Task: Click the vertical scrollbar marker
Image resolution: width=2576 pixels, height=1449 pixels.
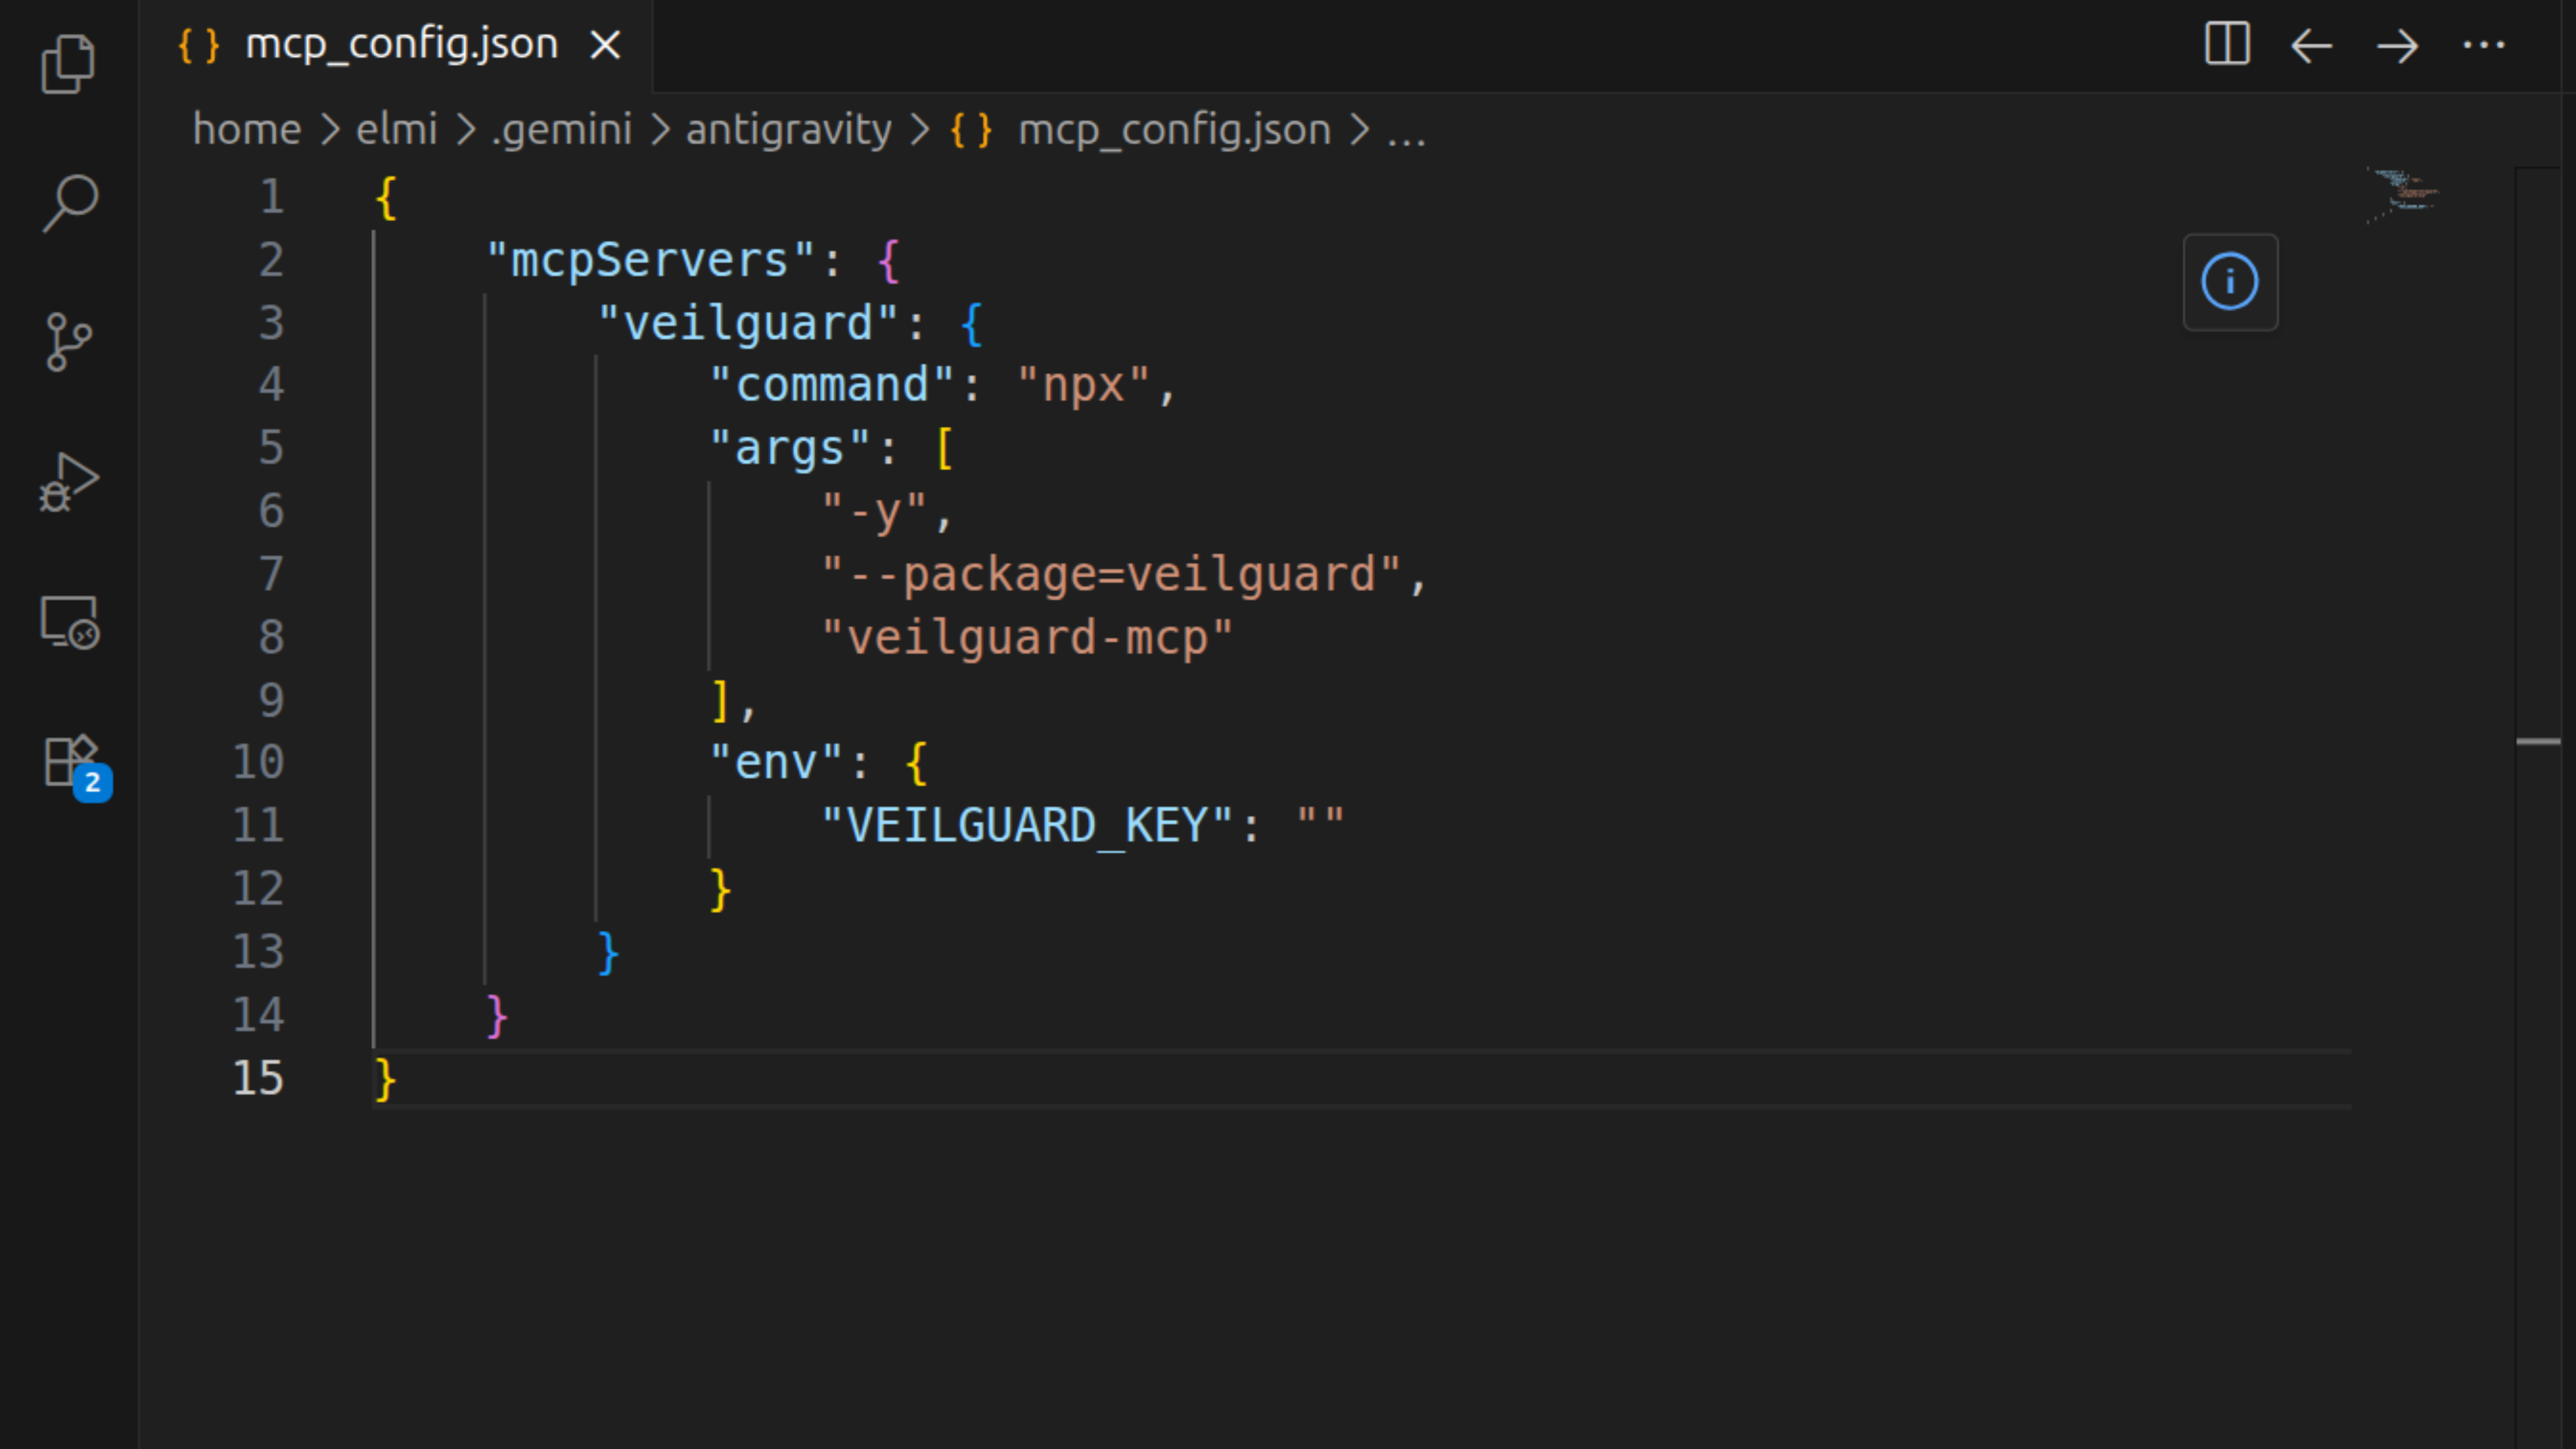Action: point(2538,741)
